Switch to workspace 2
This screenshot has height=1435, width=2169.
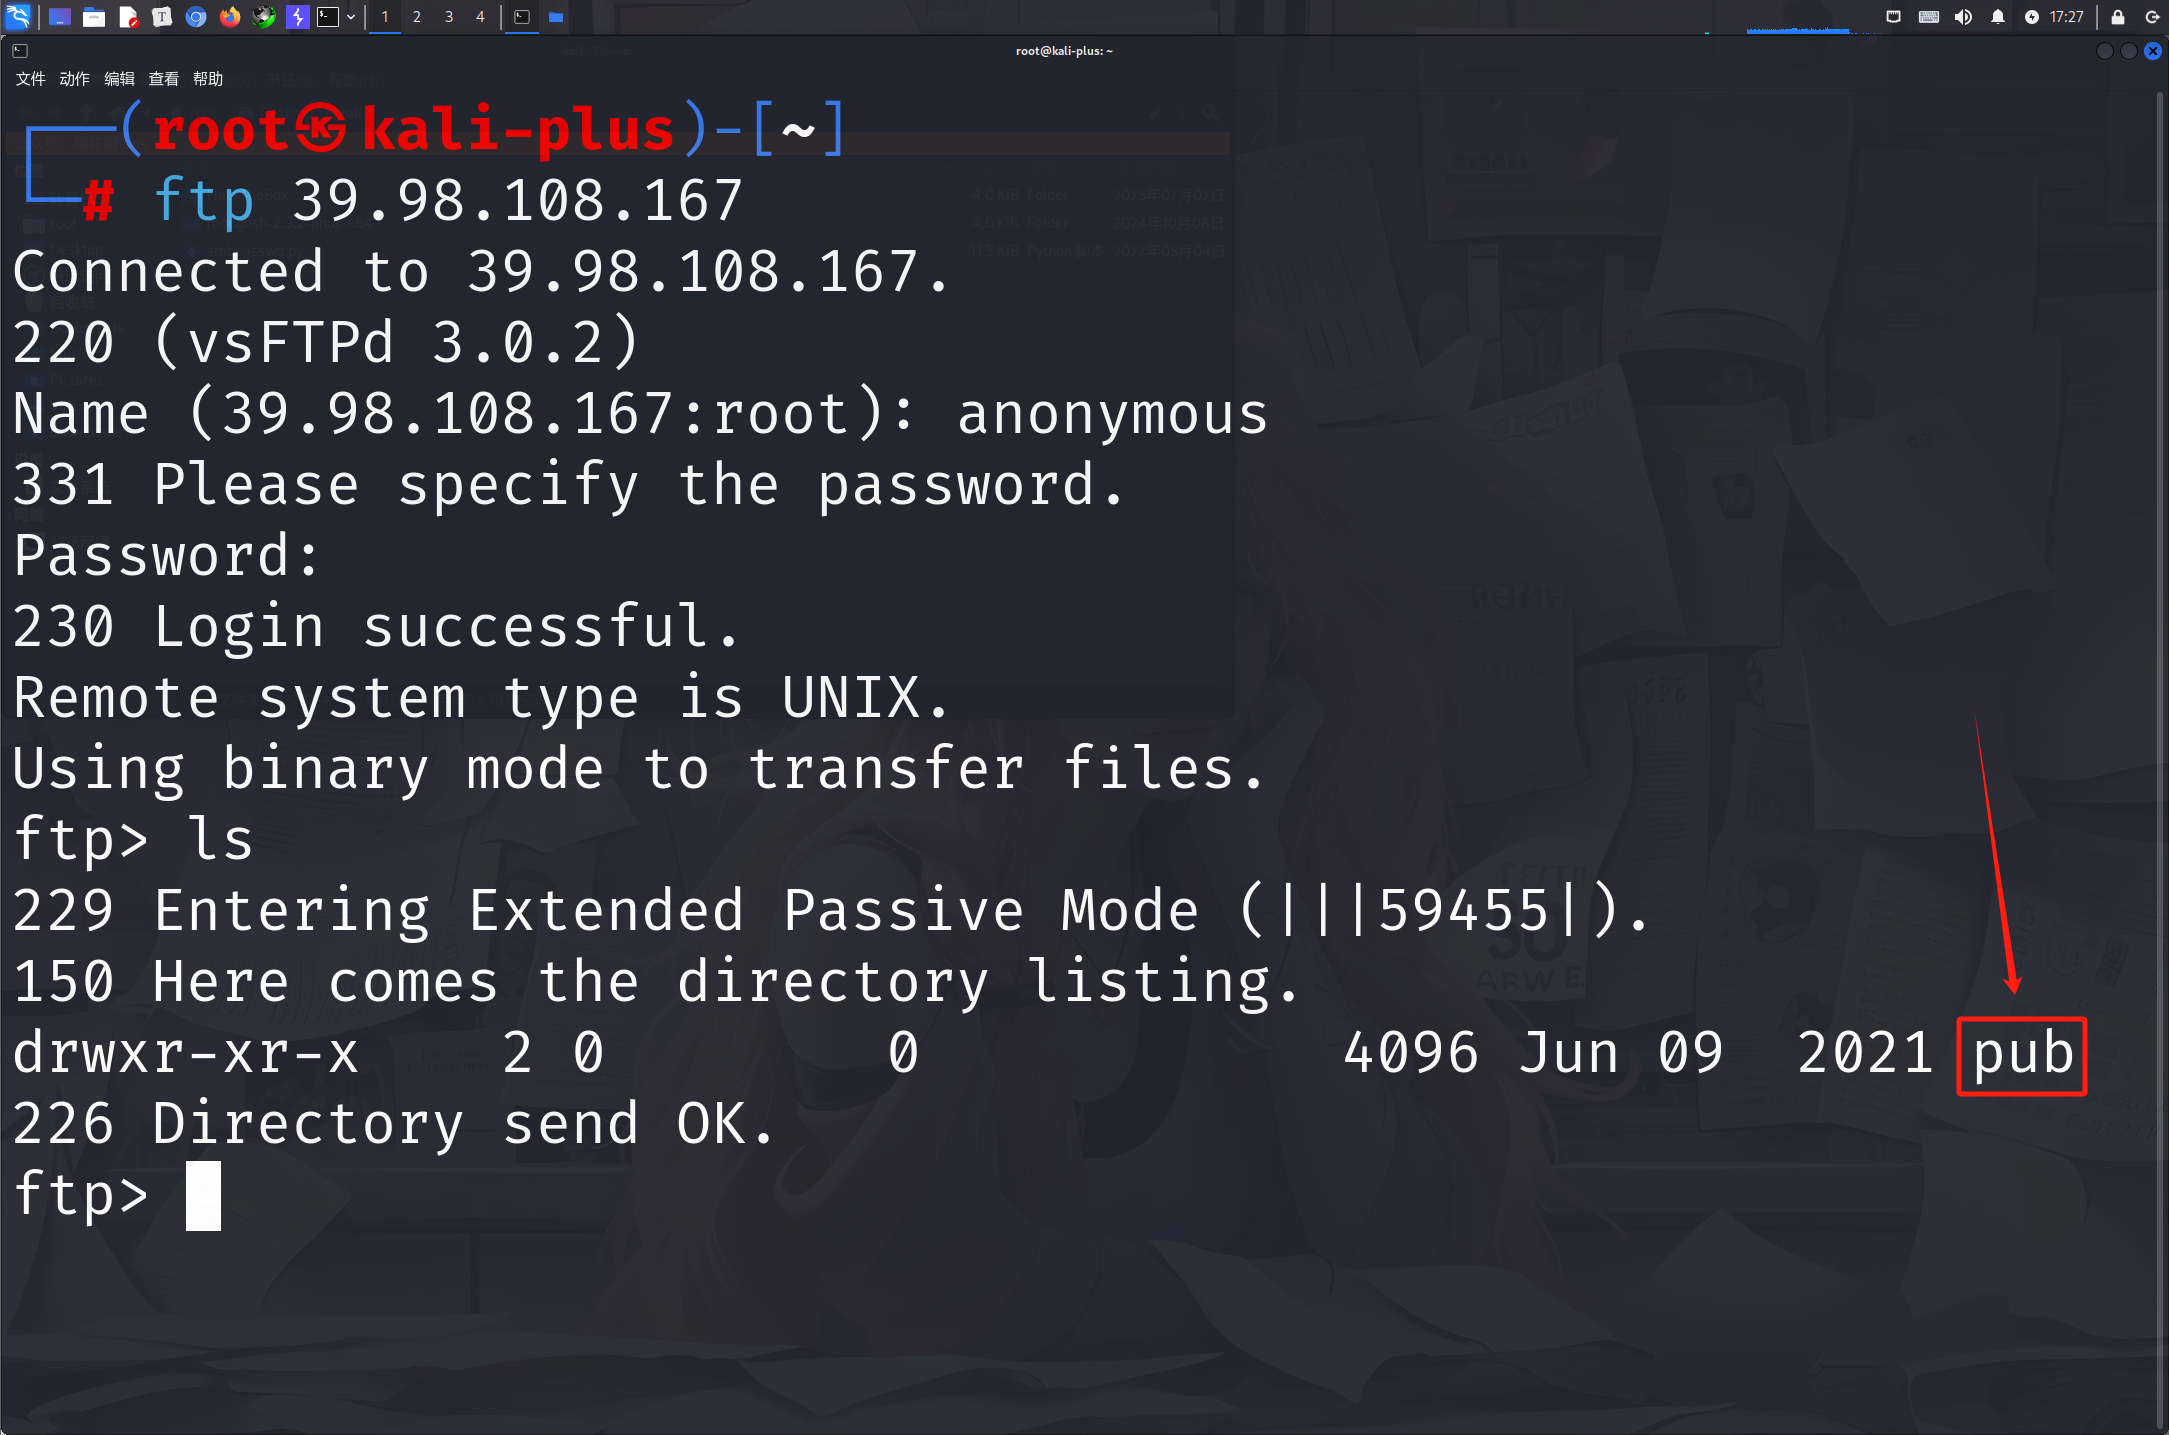click(x=417, y=17)
